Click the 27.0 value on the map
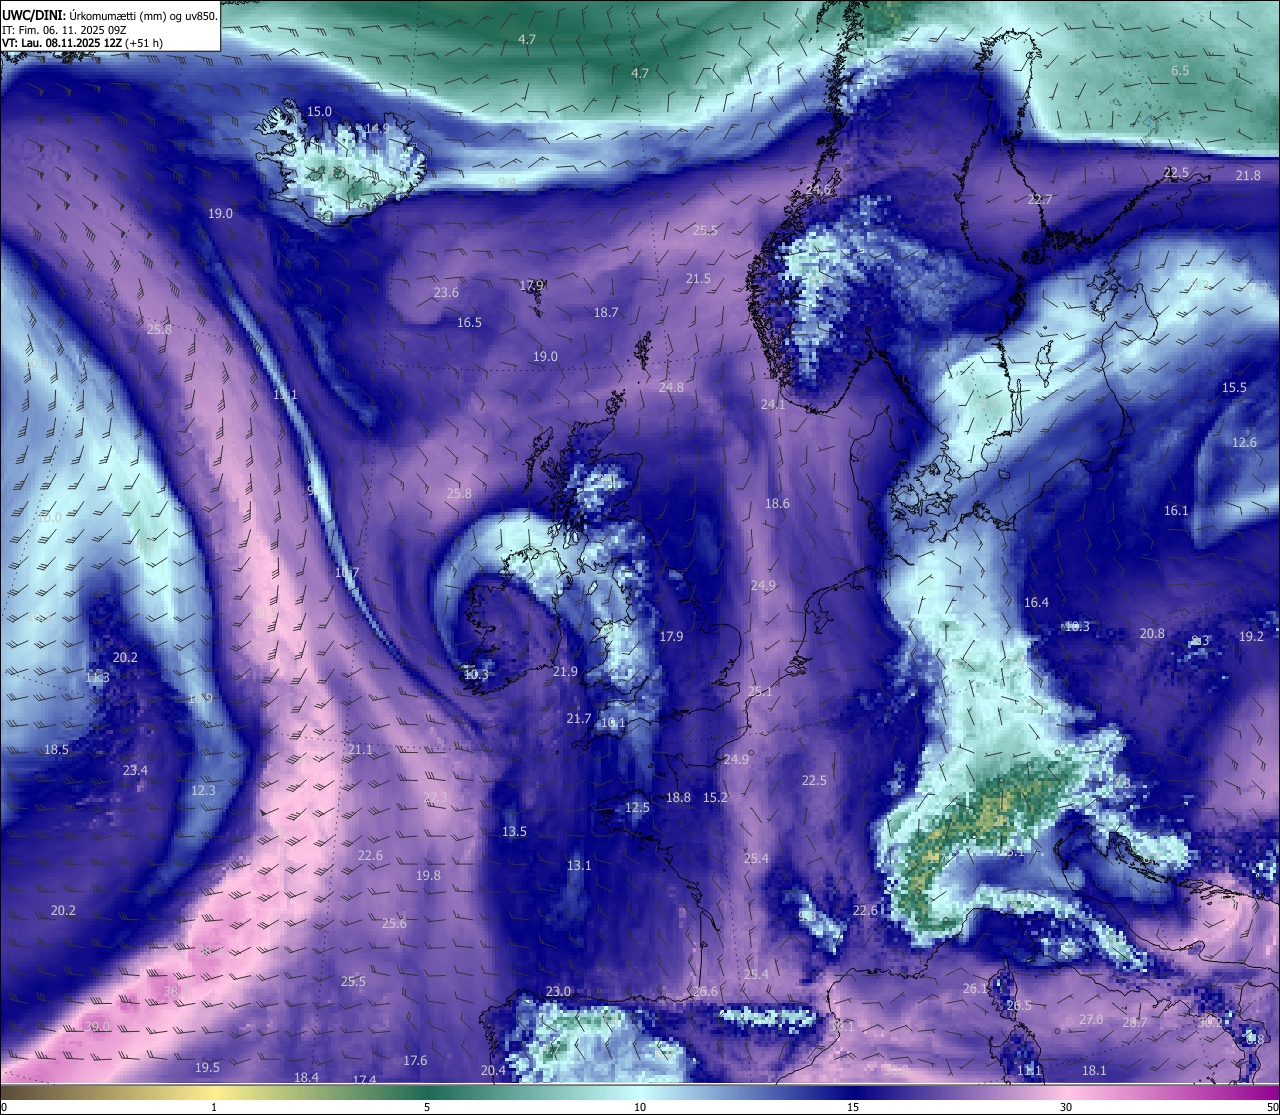1280x1115 pixels. pos(1090,1020)
